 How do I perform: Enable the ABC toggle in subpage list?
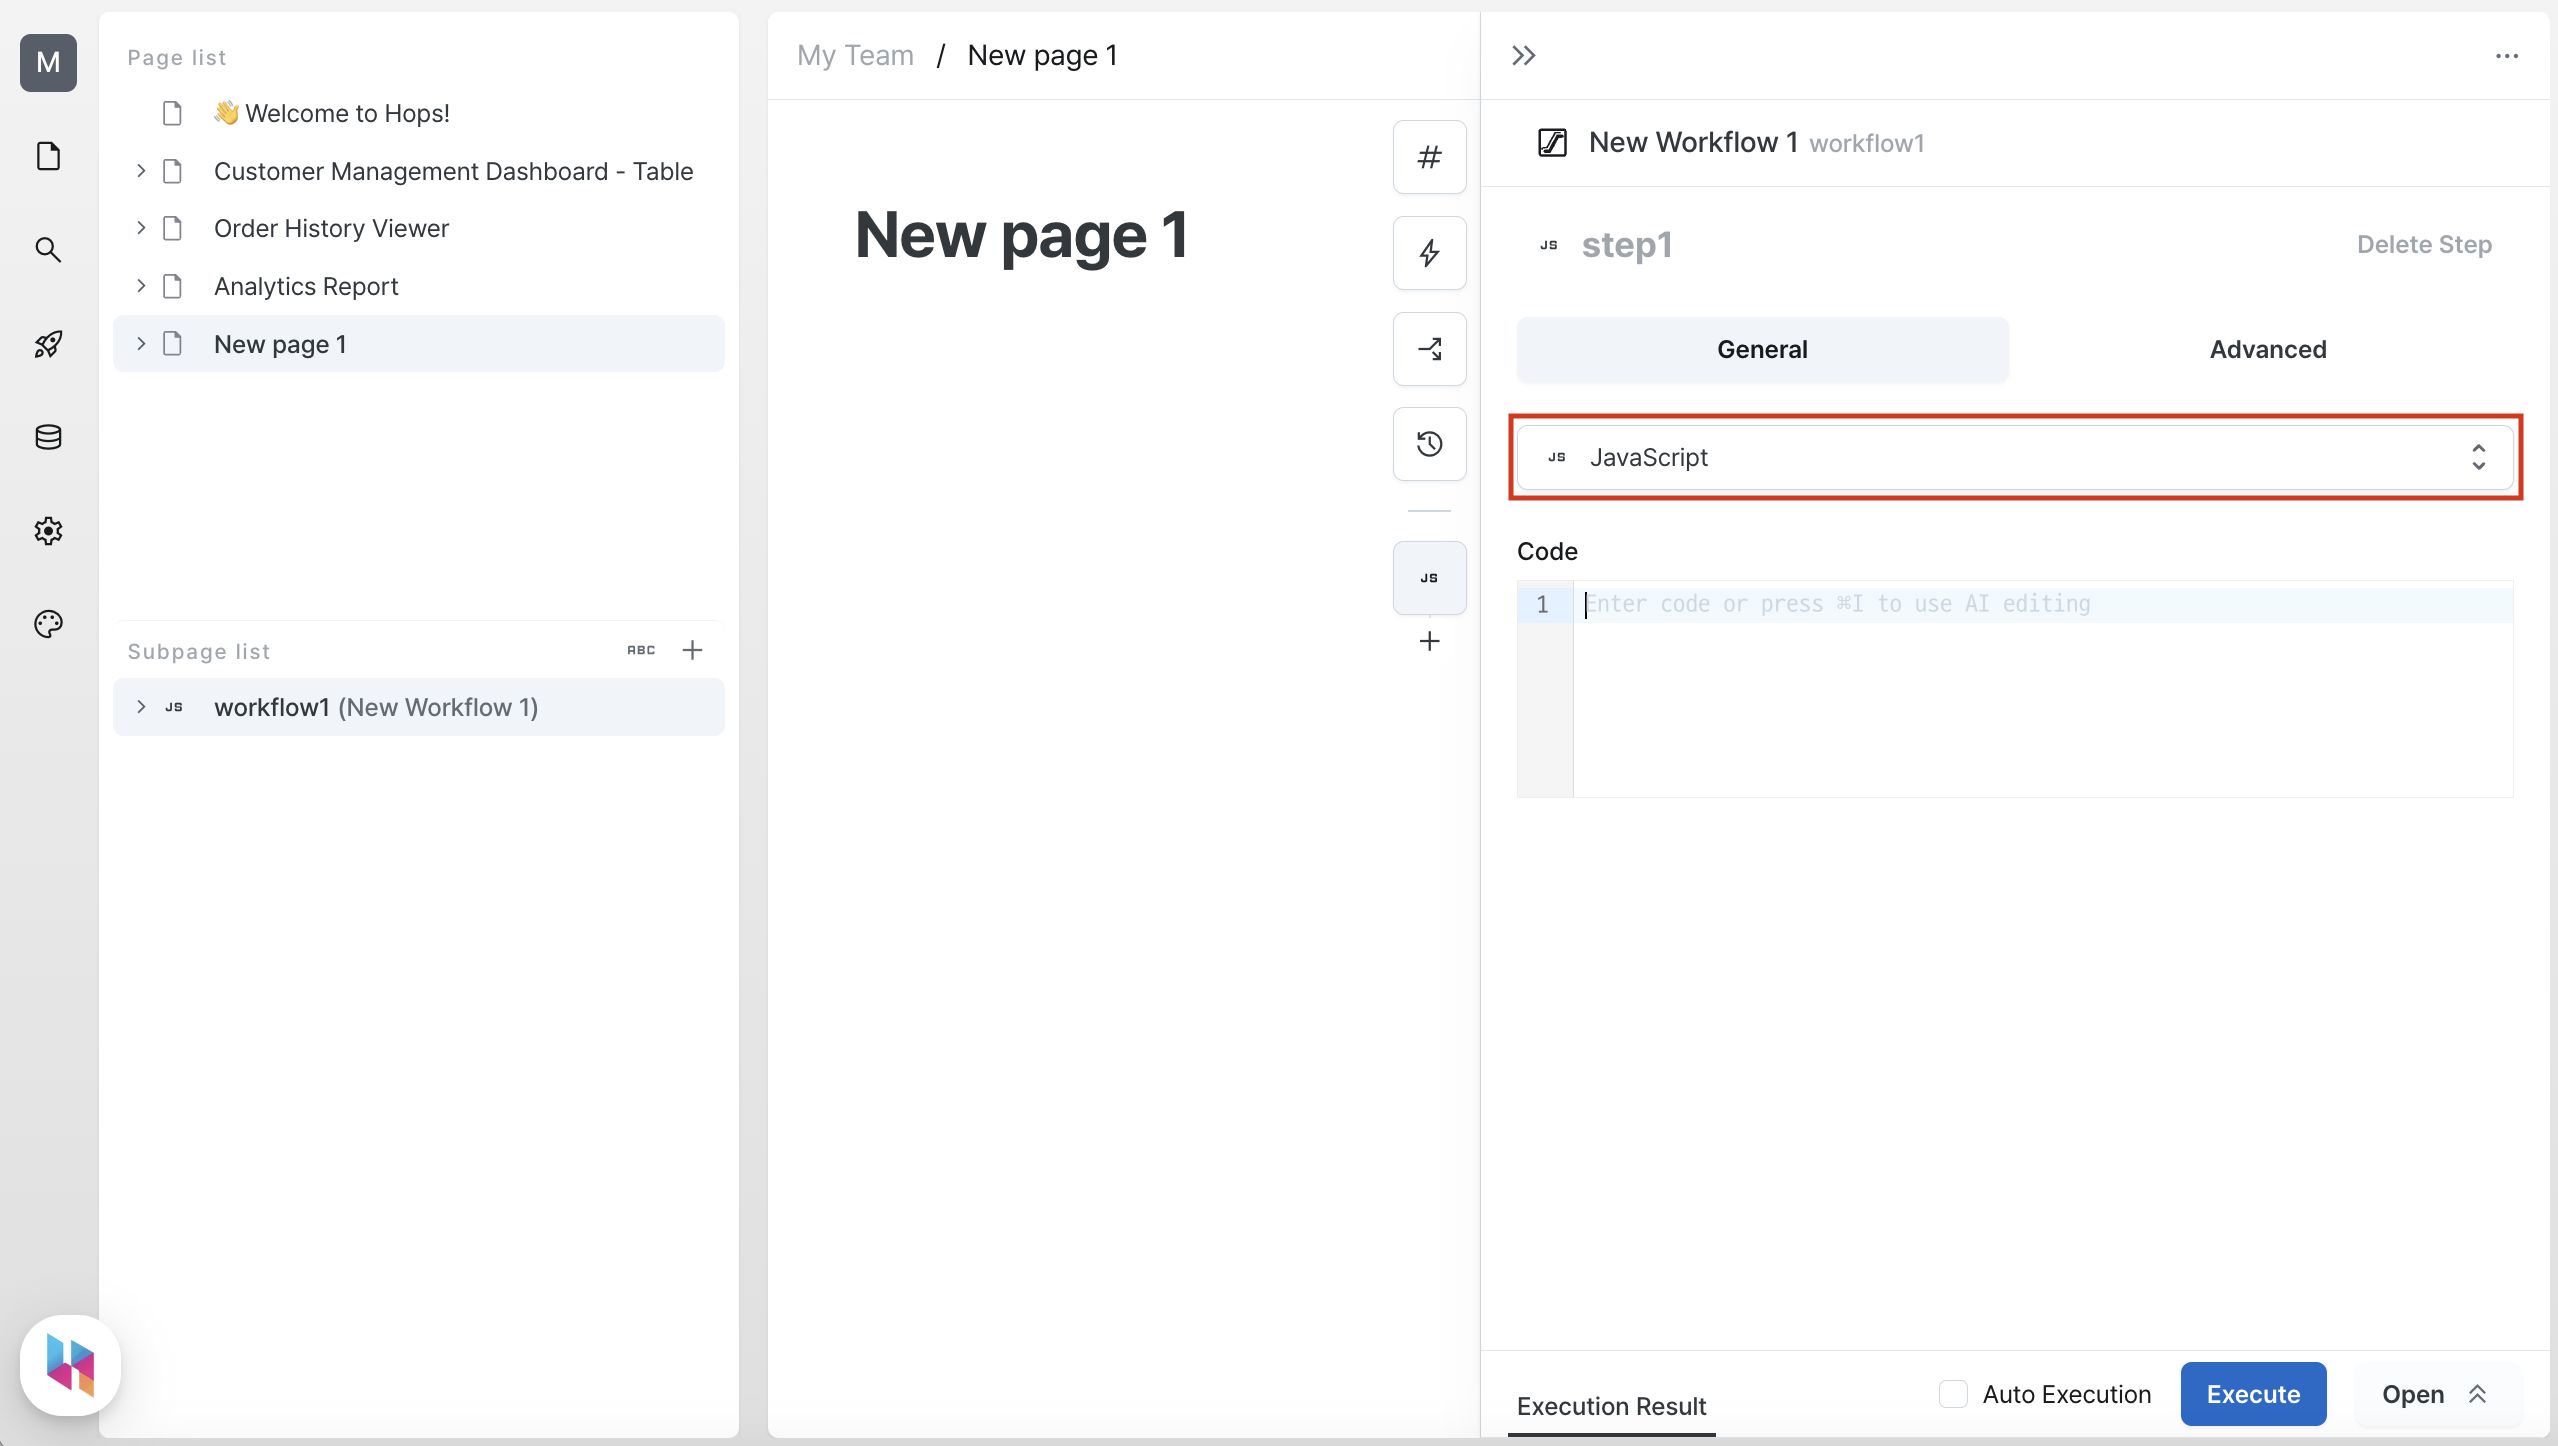coord(641,650)
